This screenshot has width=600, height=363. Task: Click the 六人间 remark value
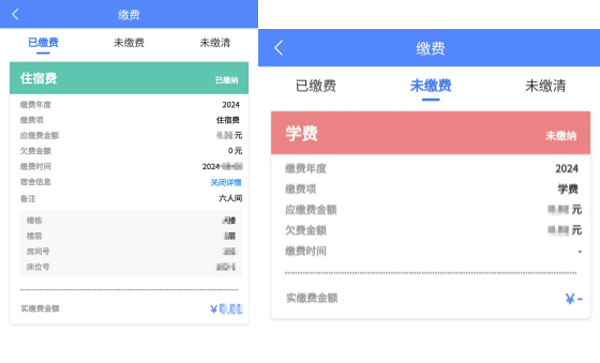click(x=230, y=198)
